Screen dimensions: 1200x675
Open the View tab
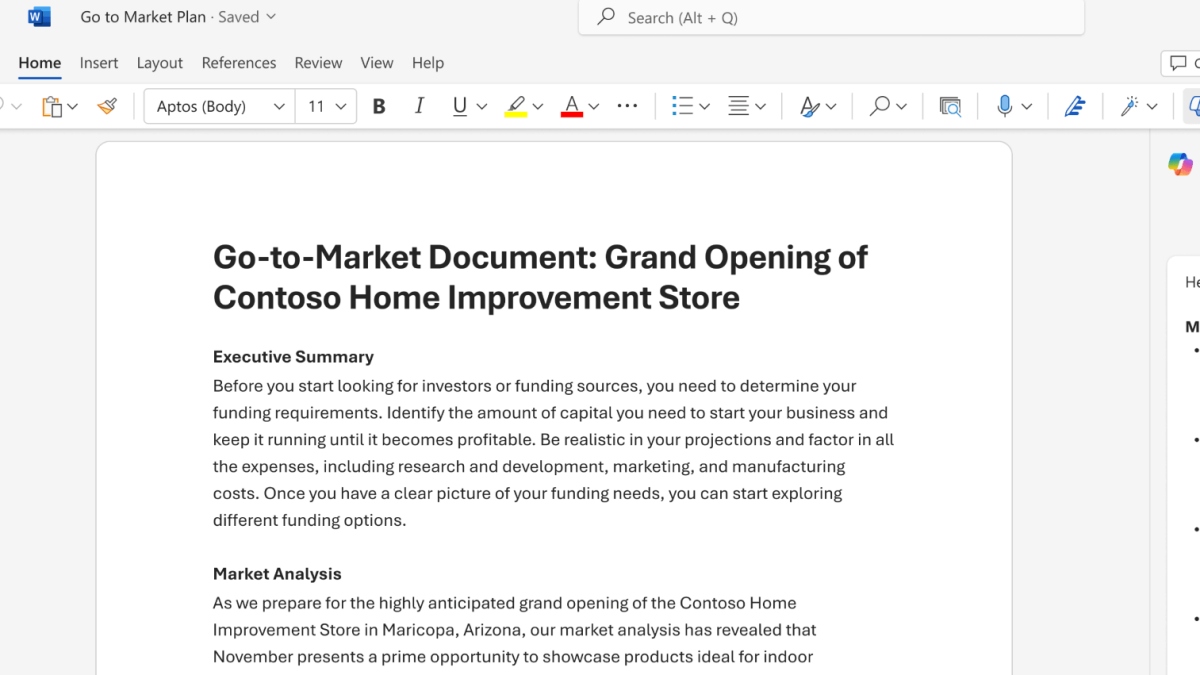click(x=377, y=63)
